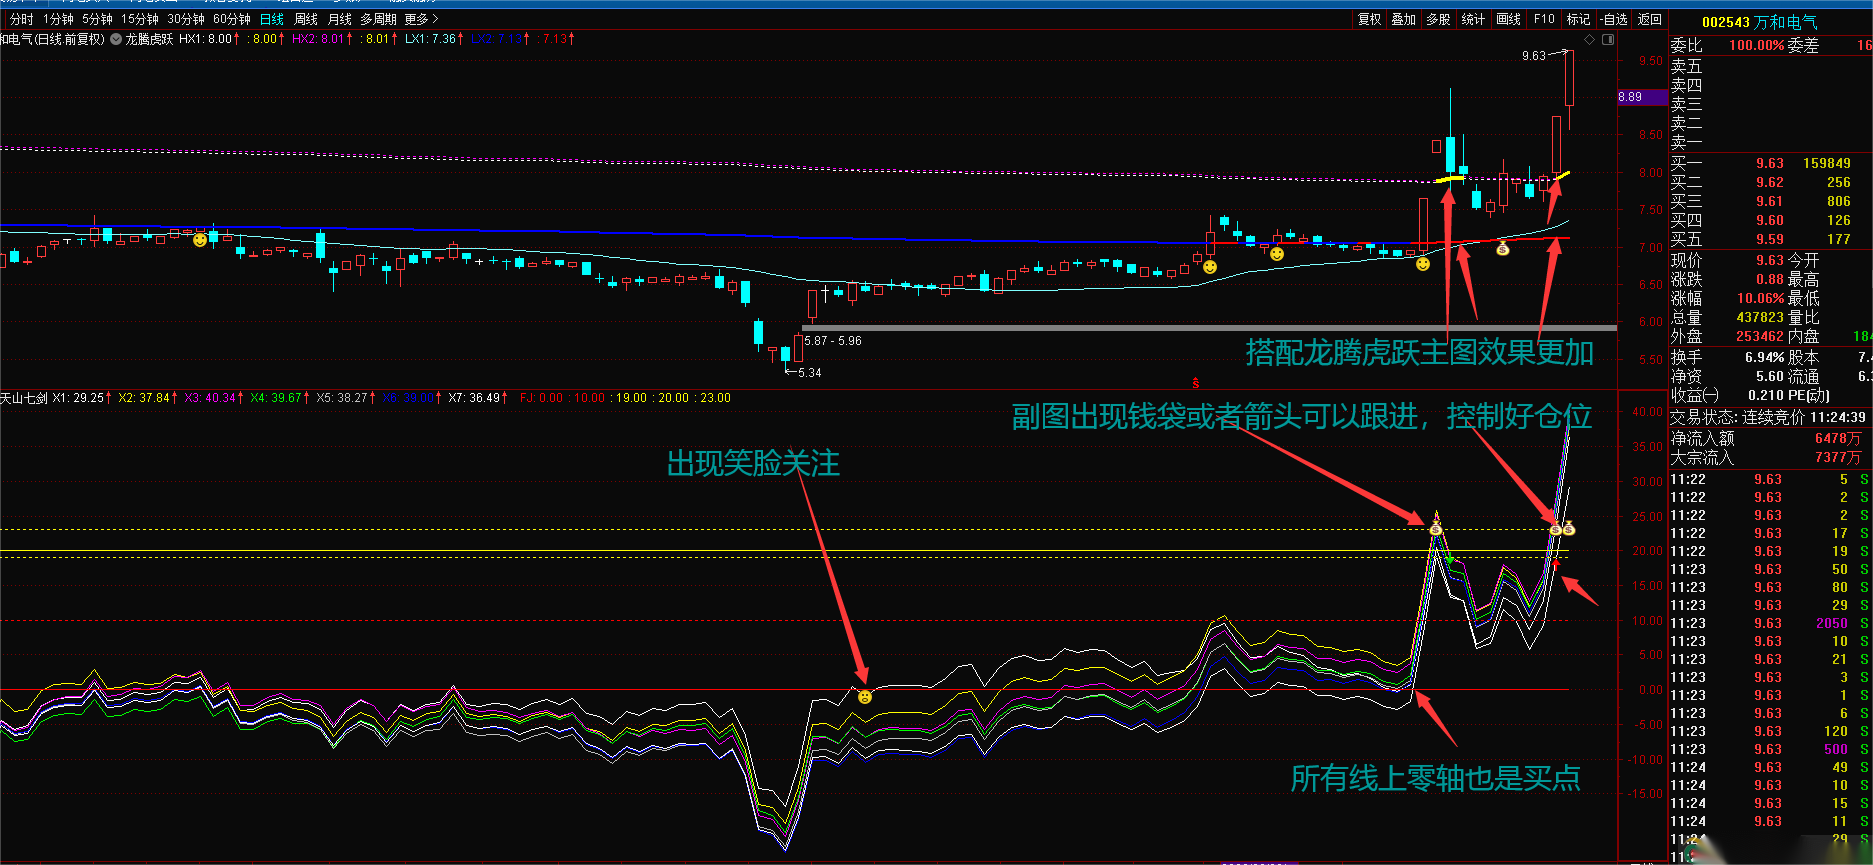This screenshot has width=1873, height=865.
Task: Switch to the 月线 monthly tab
Action: click(340, 19)
